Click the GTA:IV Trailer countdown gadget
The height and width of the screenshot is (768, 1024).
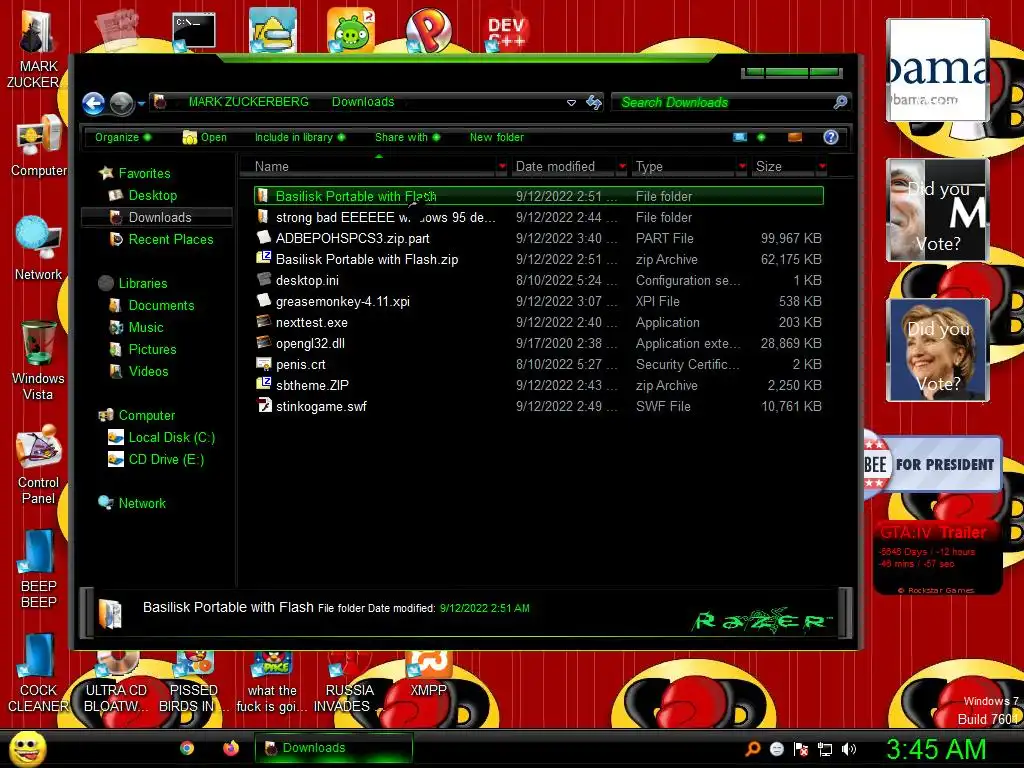pos(937,558)
